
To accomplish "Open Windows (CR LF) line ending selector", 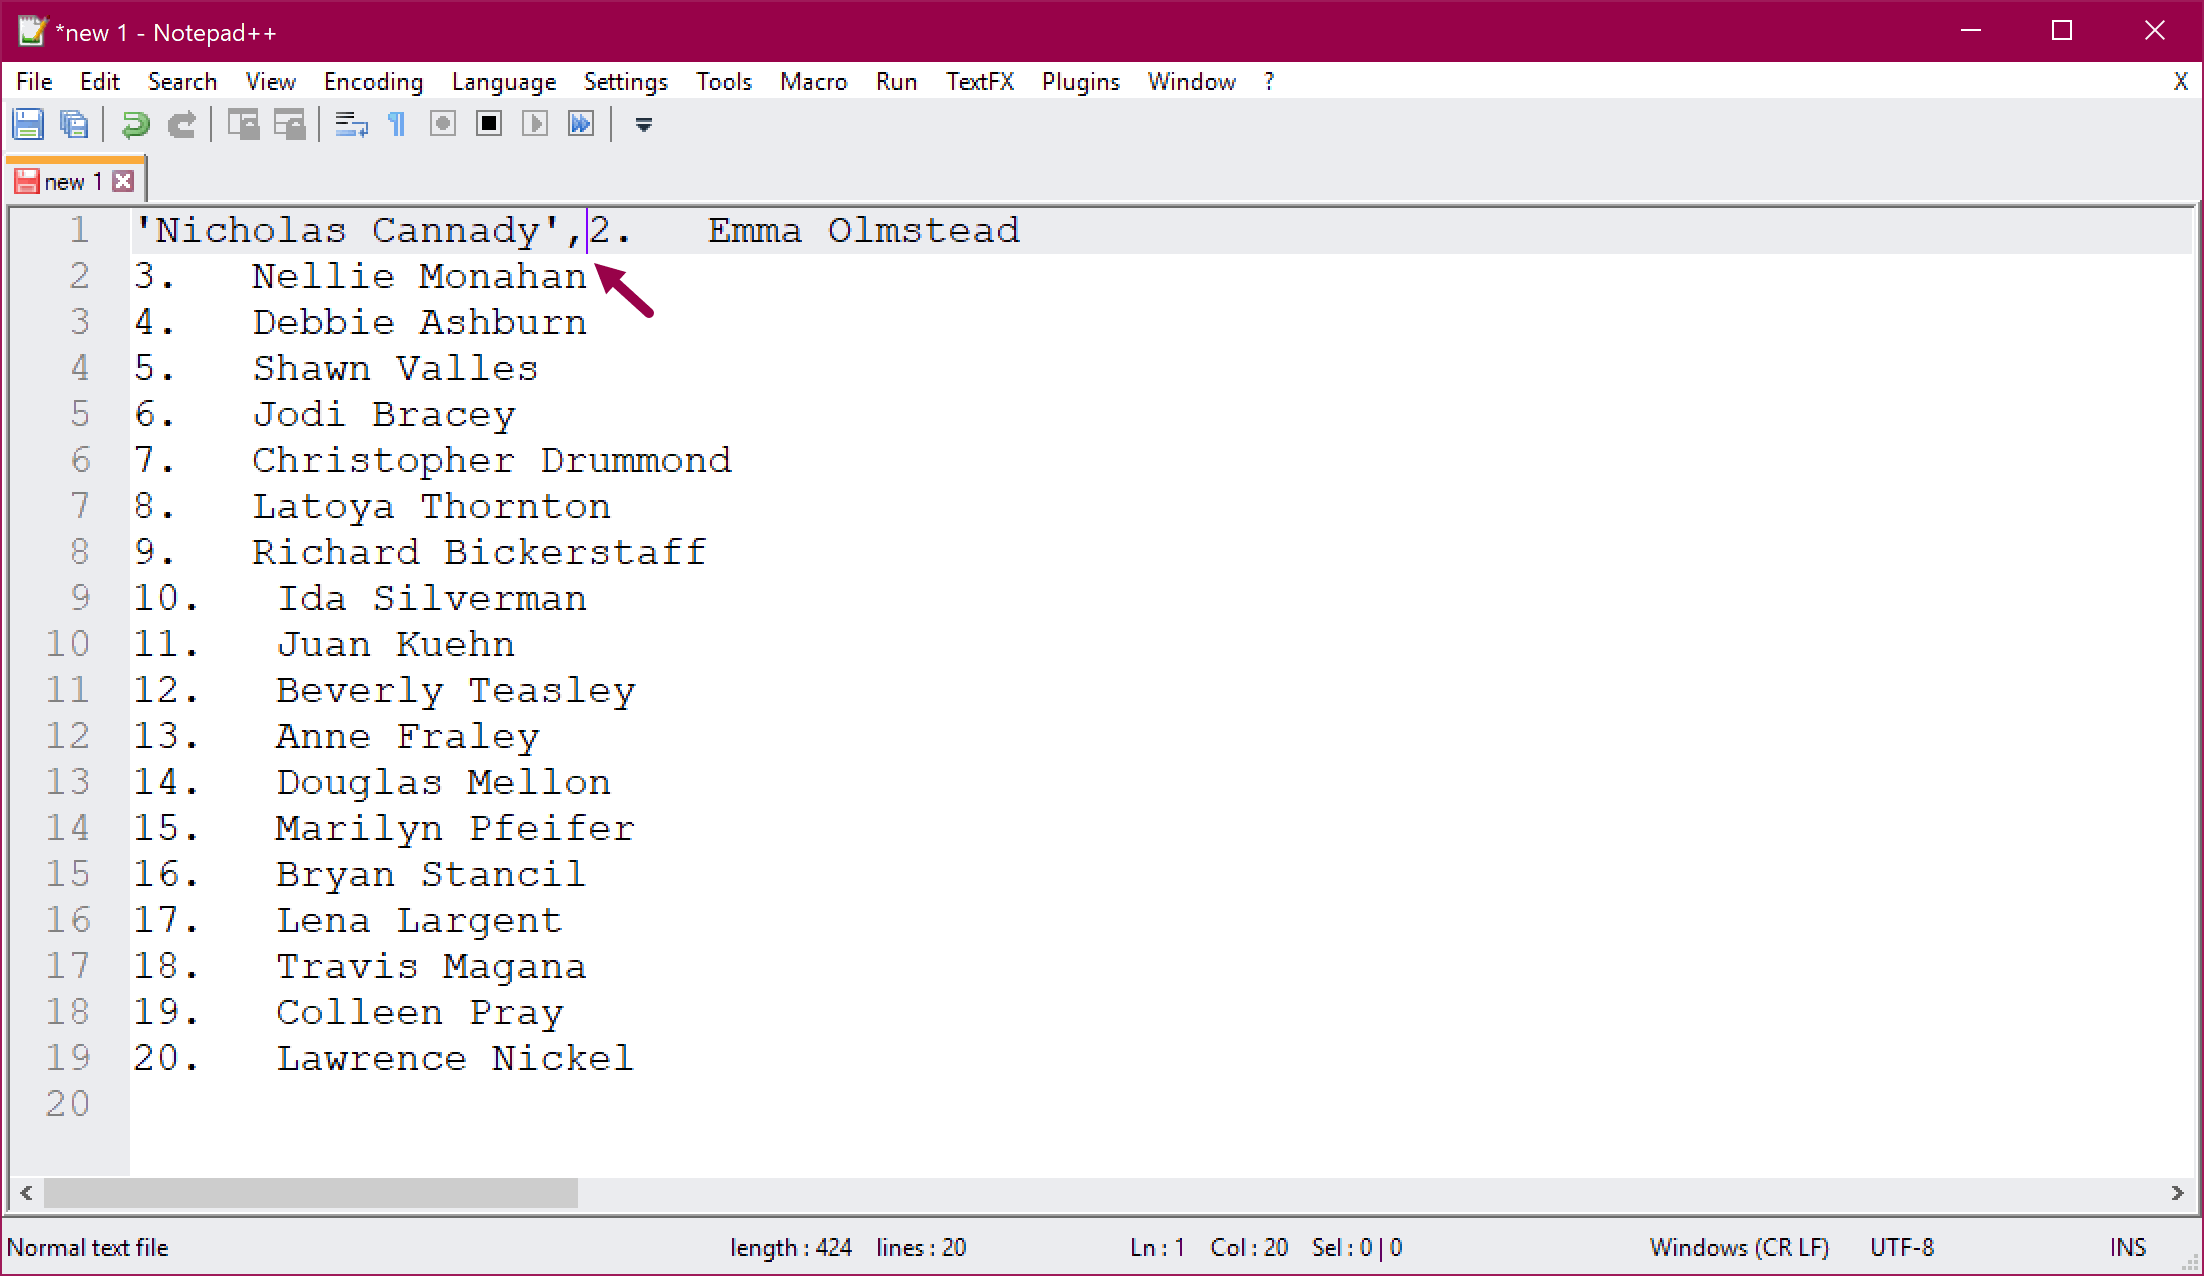I will 1738,1247.
